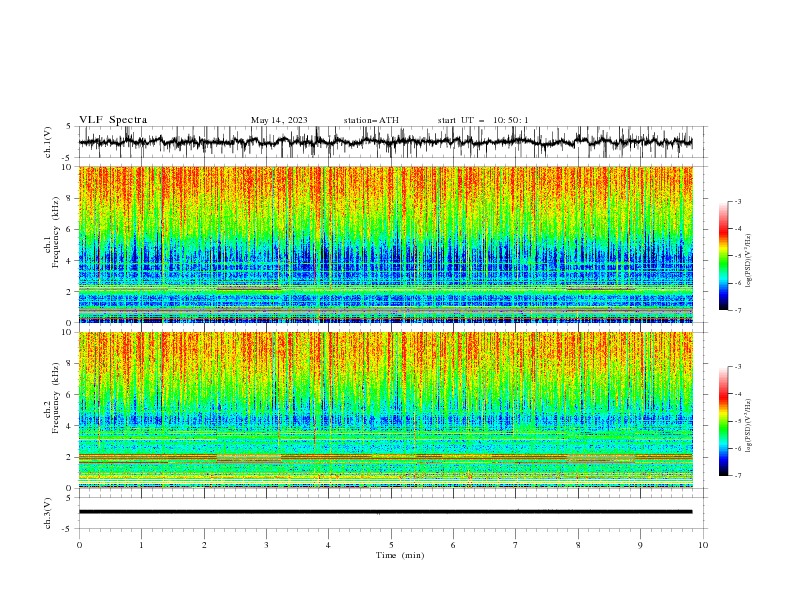792x612 pixels.
Task: Click the ch.1 PSD color bar
Action: tap(724, 256)
